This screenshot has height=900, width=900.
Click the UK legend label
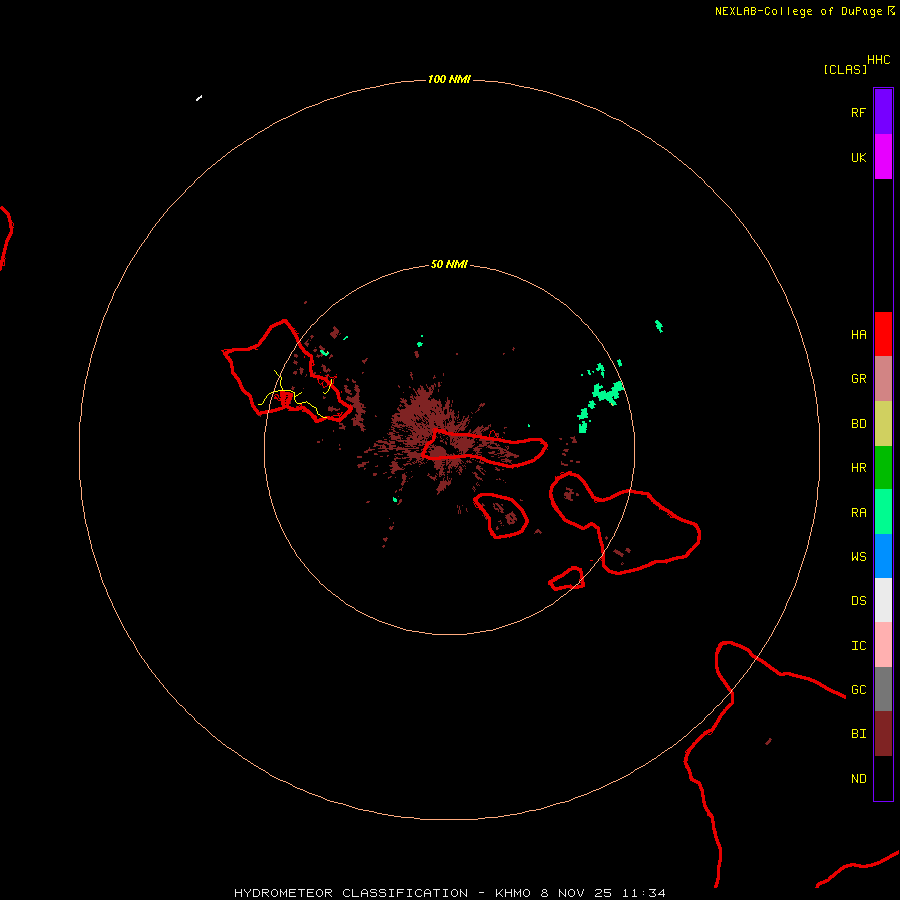coord(858,158)
